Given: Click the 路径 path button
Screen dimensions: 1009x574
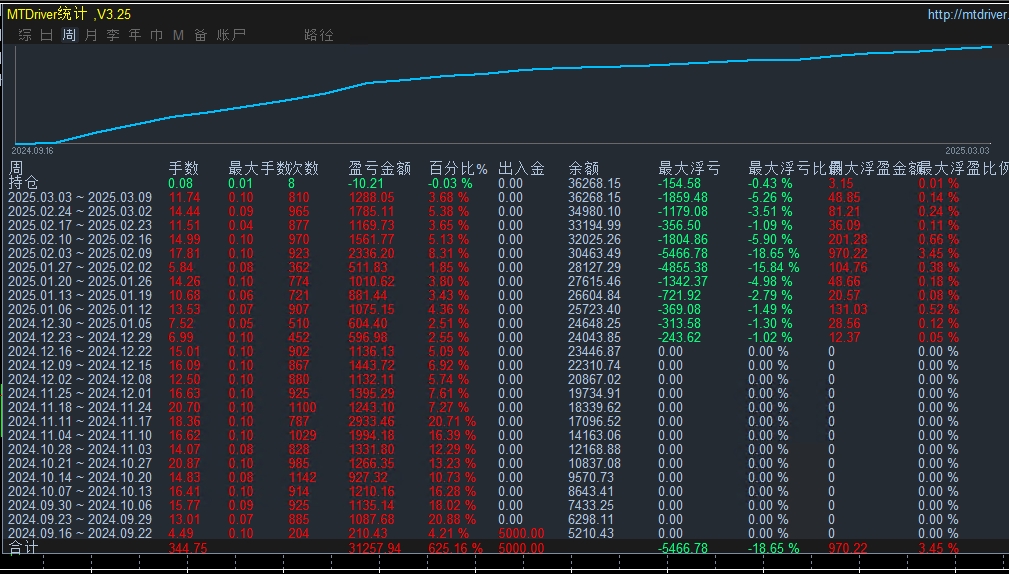Looking at the screenshot, I should click(x=318, y=35).
